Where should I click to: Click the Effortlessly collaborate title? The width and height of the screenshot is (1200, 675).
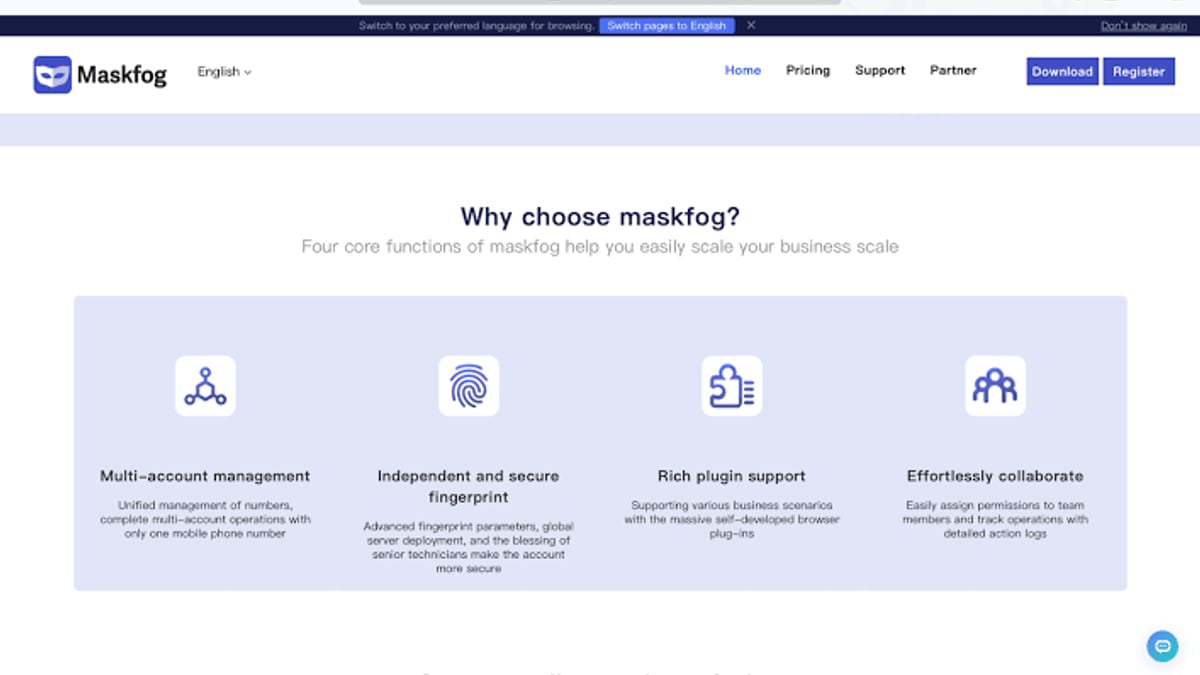pos(995,476)
